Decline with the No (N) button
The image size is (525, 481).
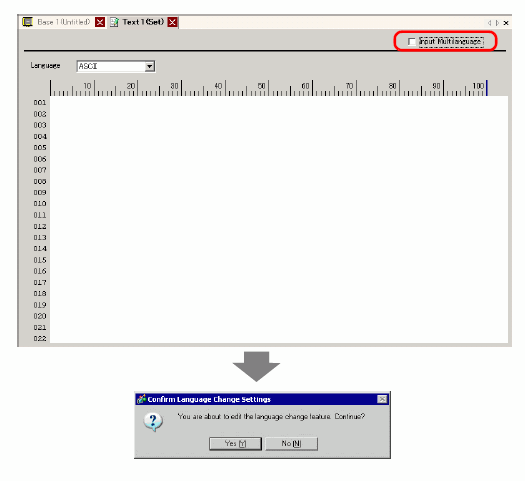coord(291,444)
